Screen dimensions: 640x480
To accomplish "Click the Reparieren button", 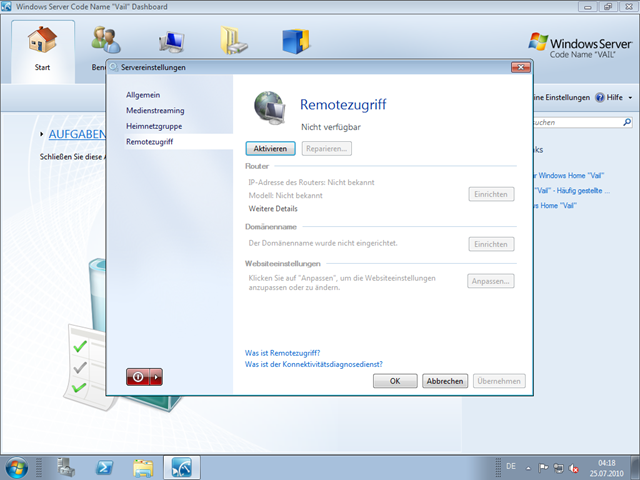I will click(327, 149).
